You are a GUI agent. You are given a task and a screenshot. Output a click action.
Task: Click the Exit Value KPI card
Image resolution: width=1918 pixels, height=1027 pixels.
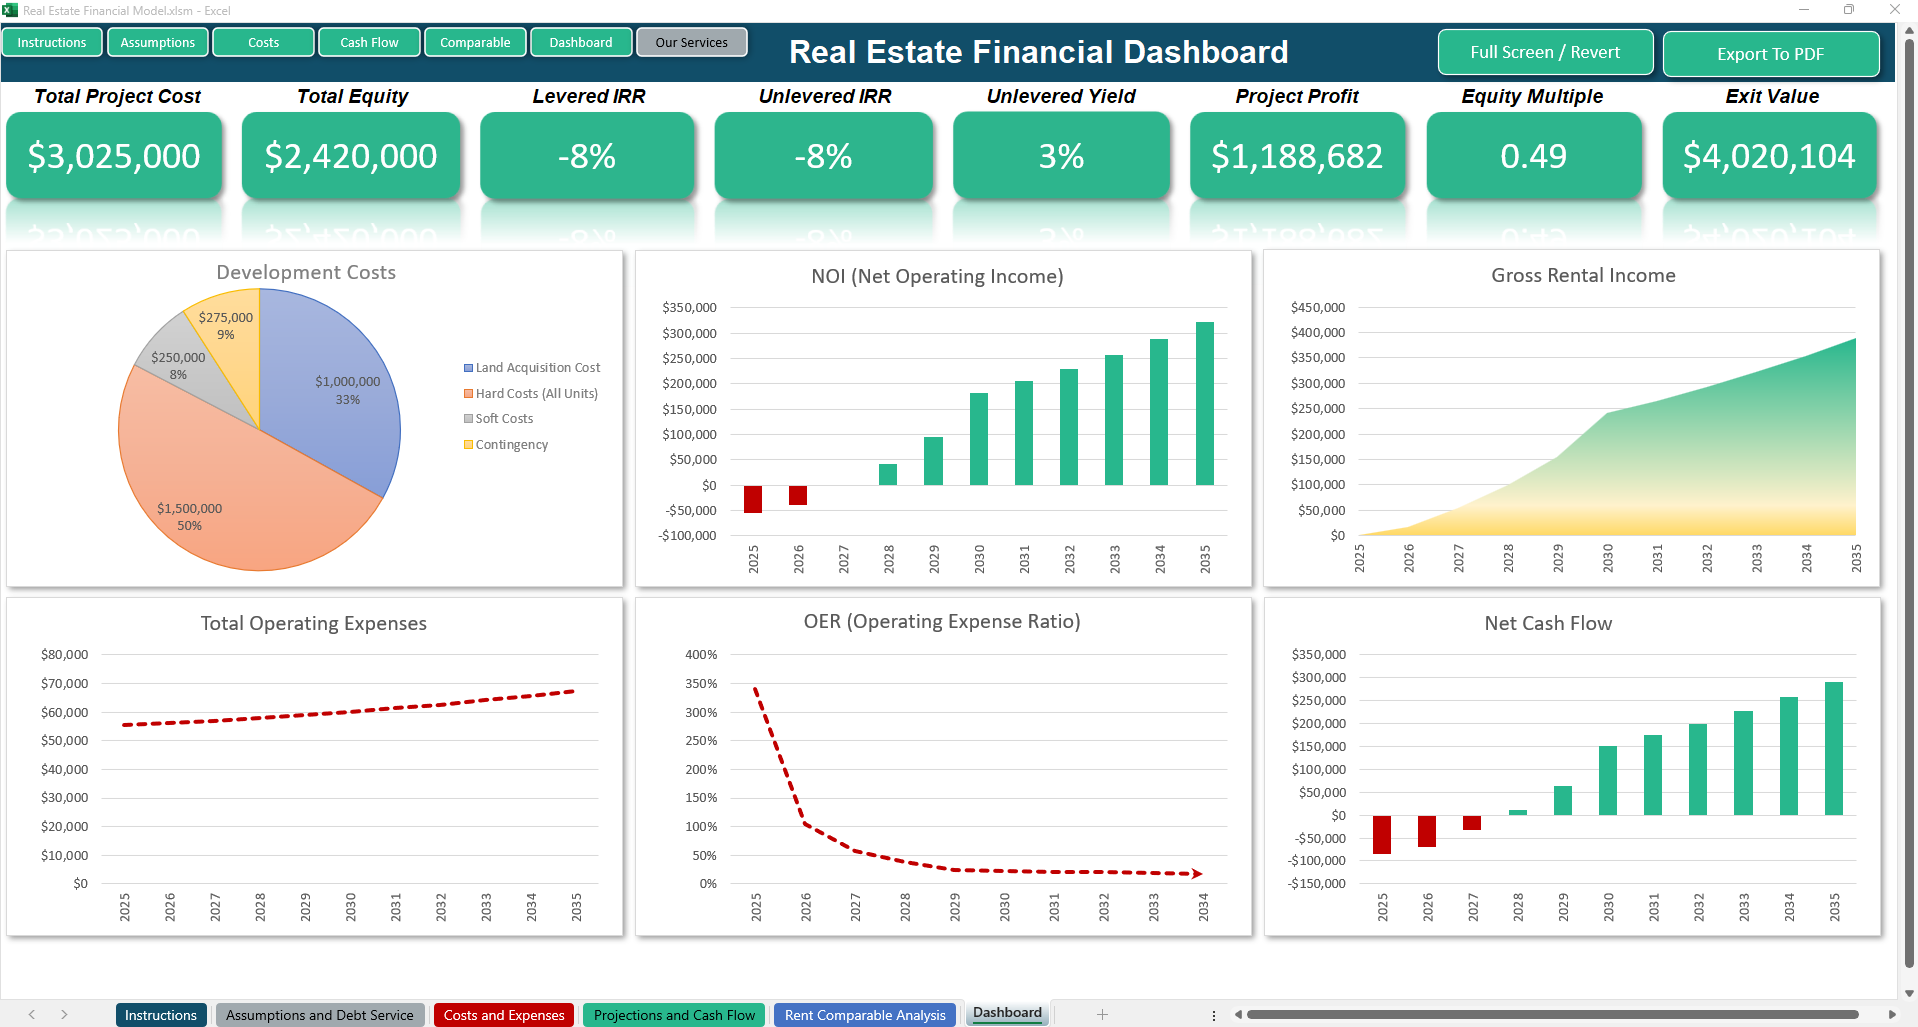[1769, 156]
